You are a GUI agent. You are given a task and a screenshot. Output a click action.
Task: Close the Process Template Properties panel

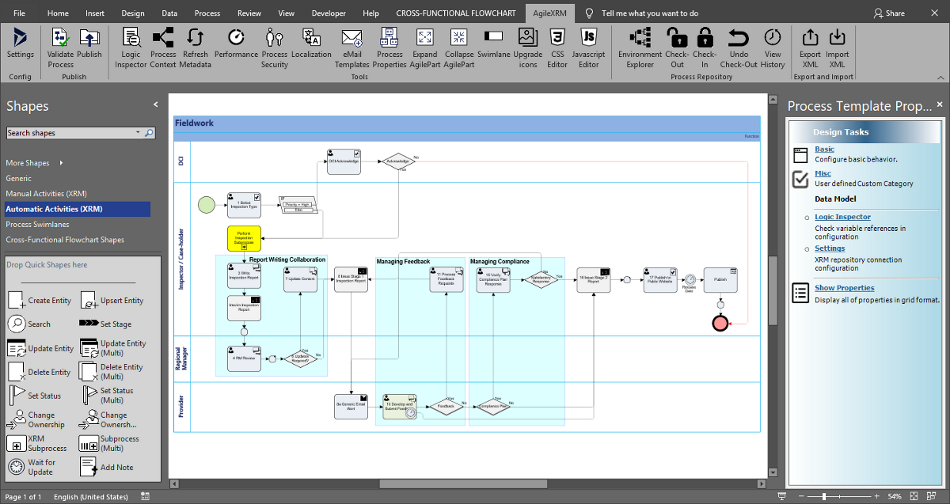coord(940,105)
